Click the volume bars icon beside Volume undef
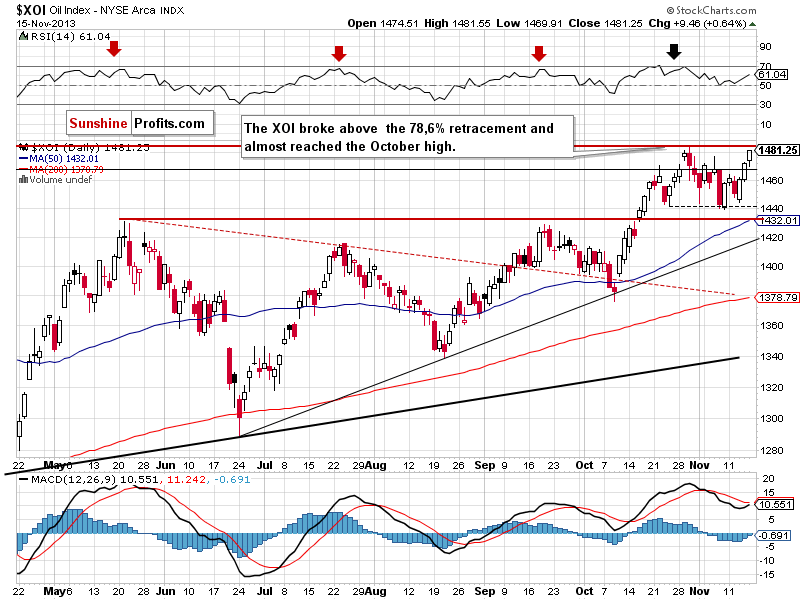 click(23, 179)
